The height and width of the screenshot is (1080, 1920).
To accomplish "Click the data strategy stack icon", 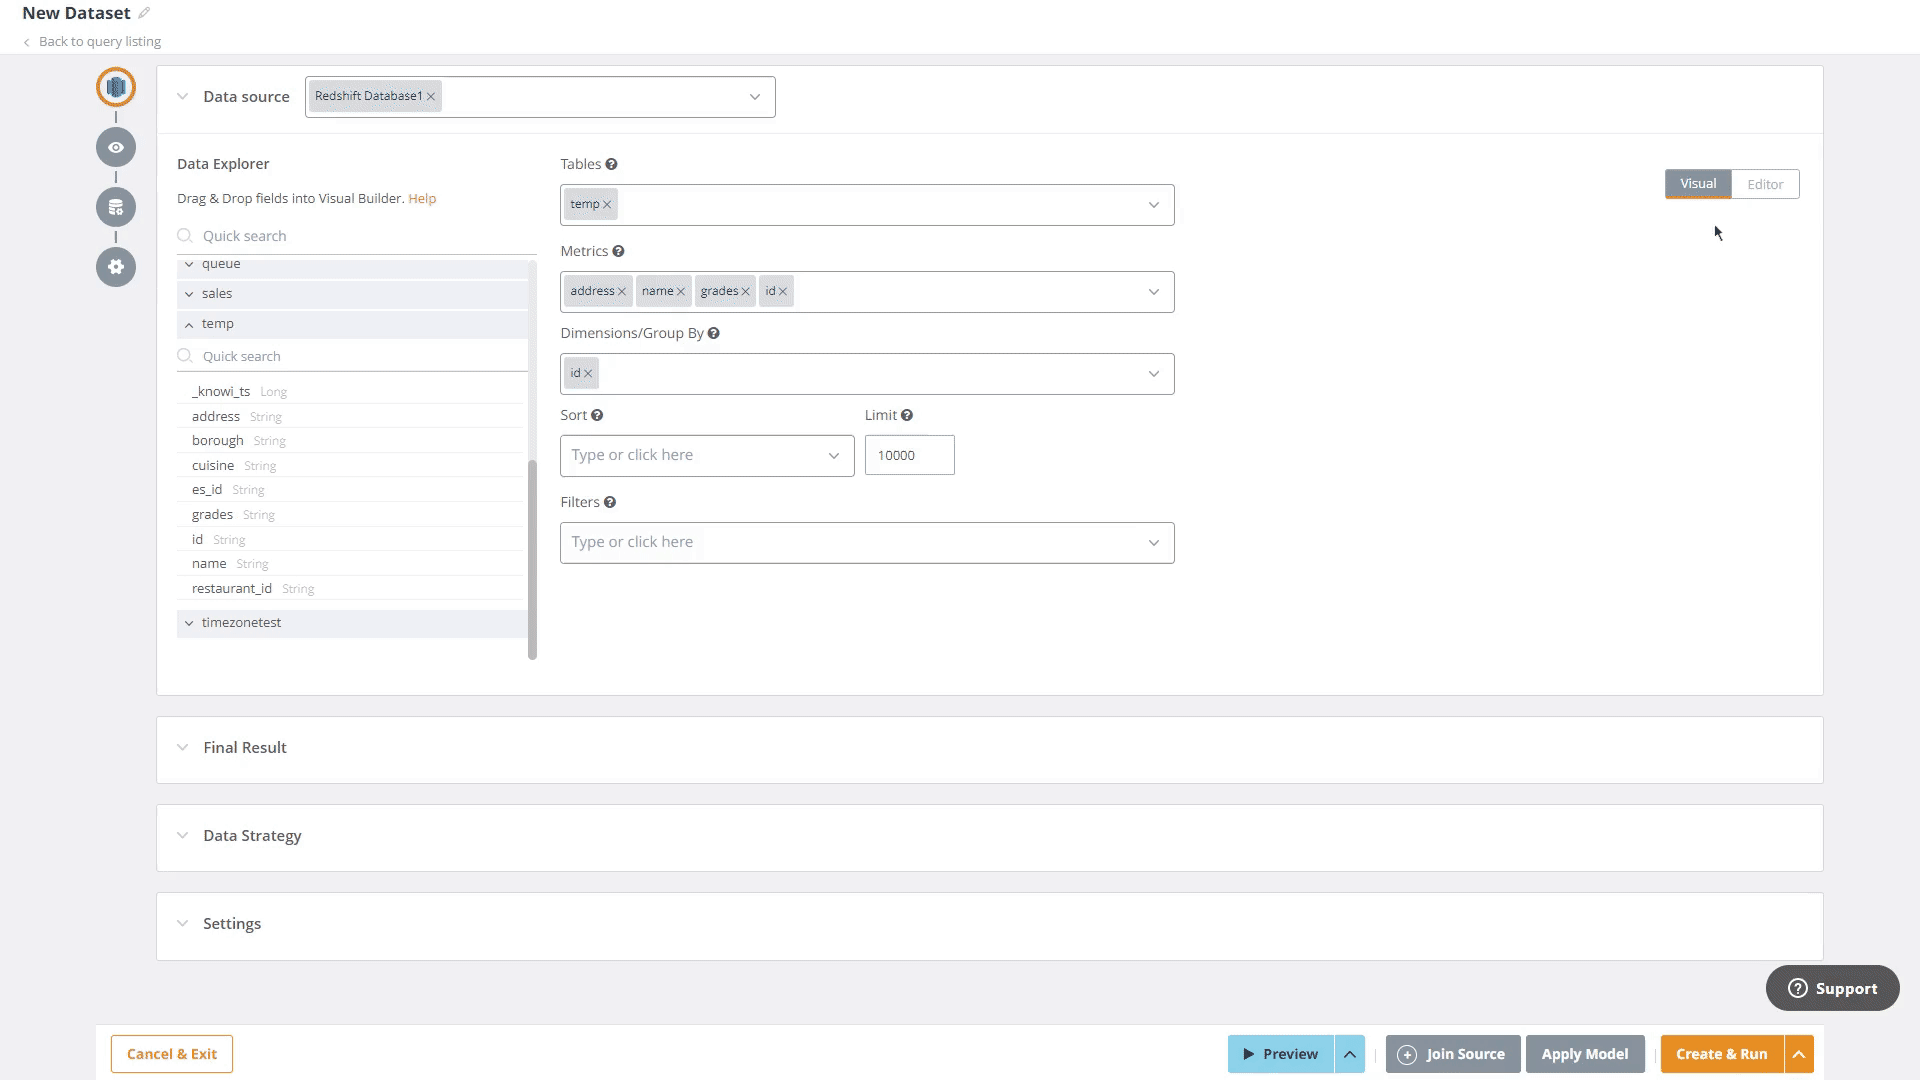I will pyautogui.click(x=116, y=207).
